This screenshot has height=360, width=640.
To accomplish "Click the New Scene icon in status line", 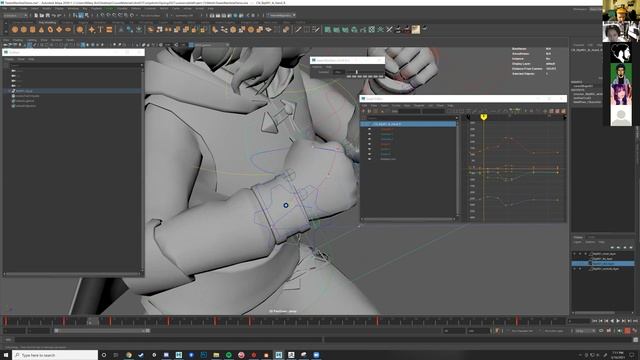I will click(36, 16).
